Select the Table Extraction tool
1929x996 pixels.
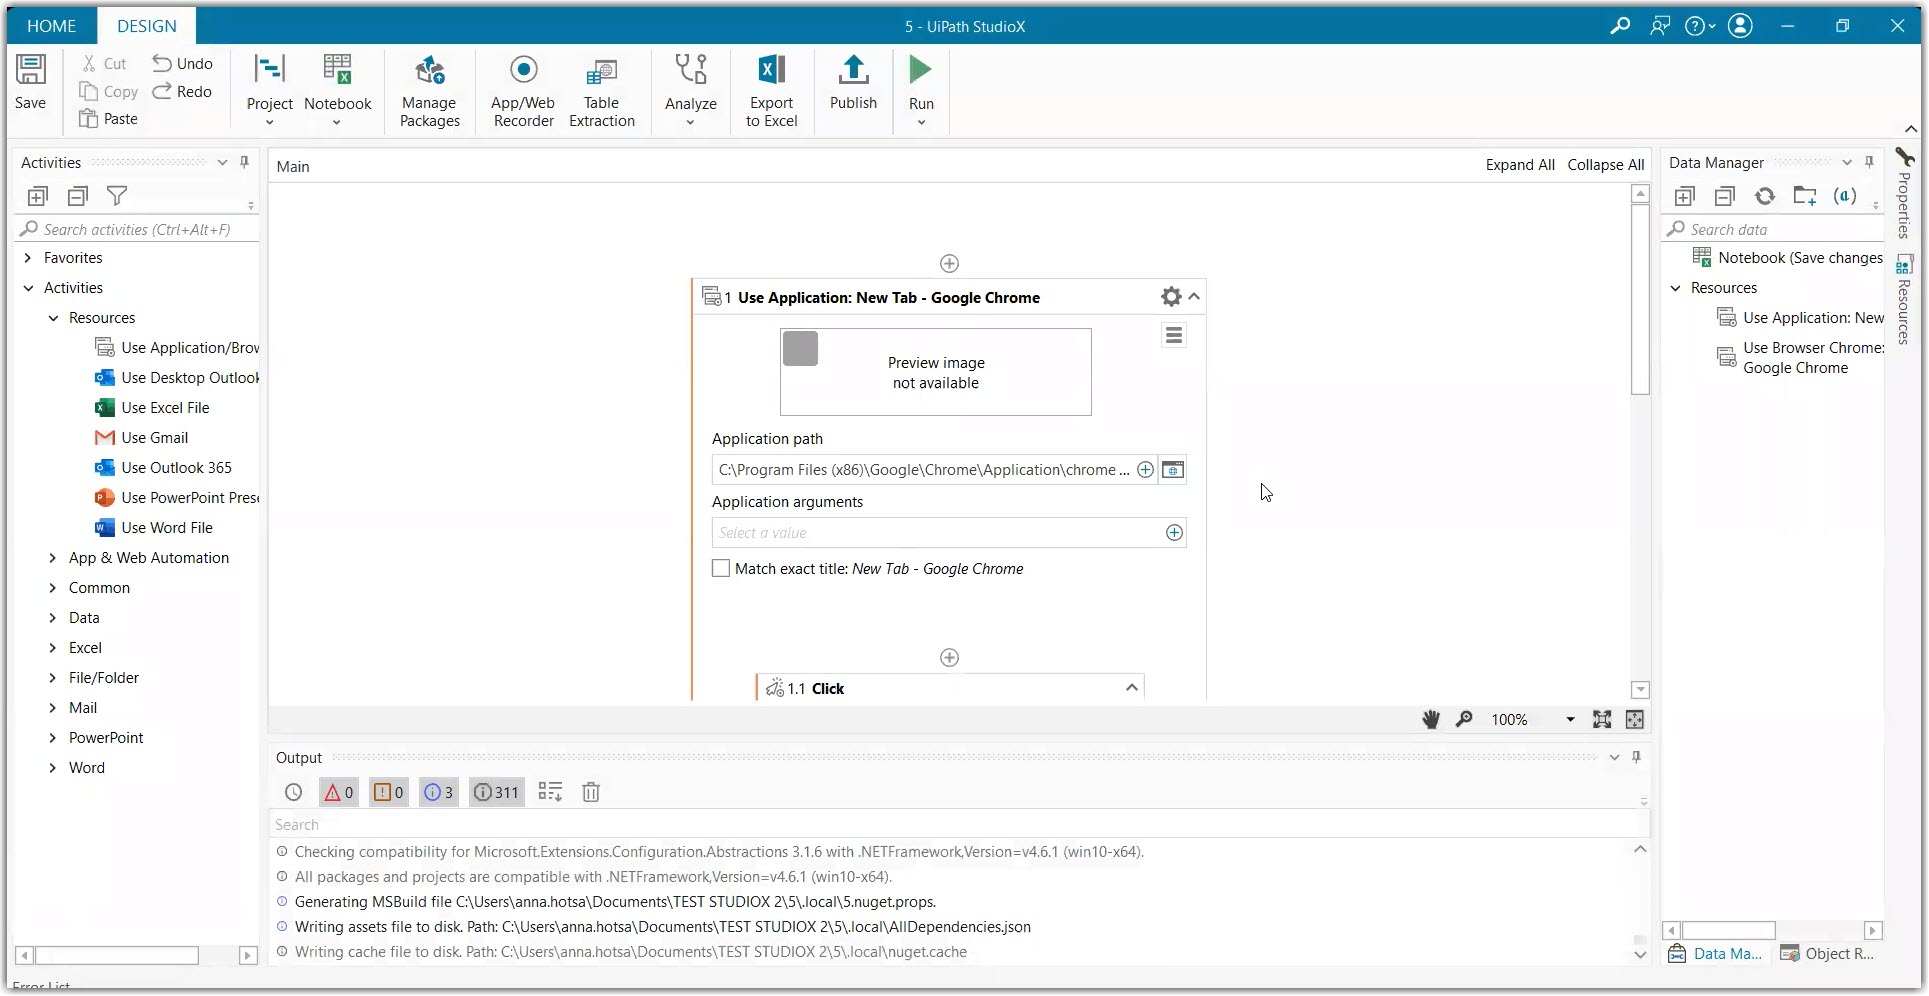(602, 90)
